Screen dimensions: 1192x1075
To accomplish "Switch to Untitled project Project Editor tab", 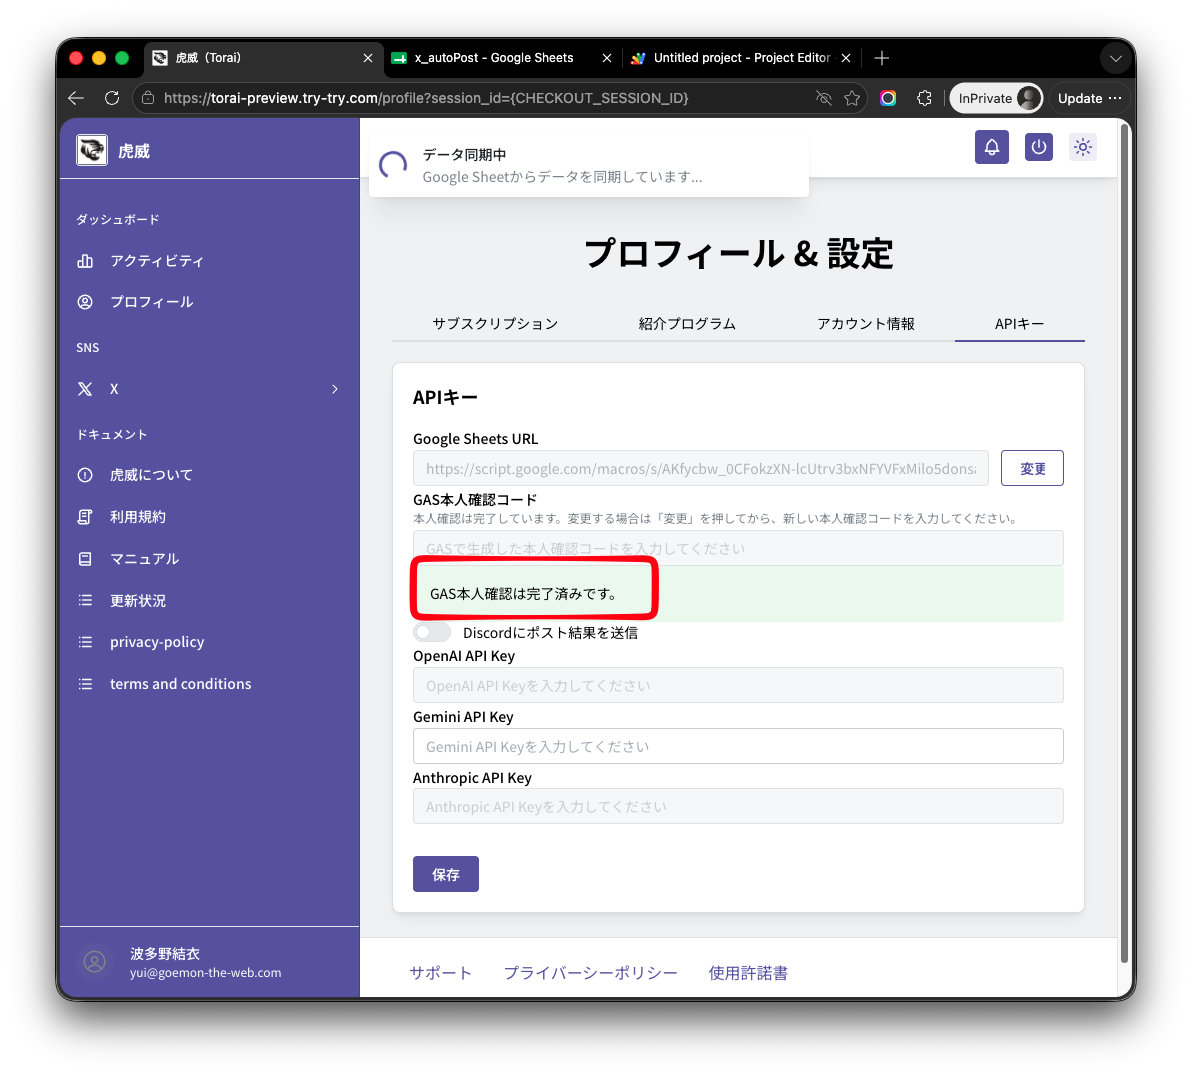I will (741, 58).
